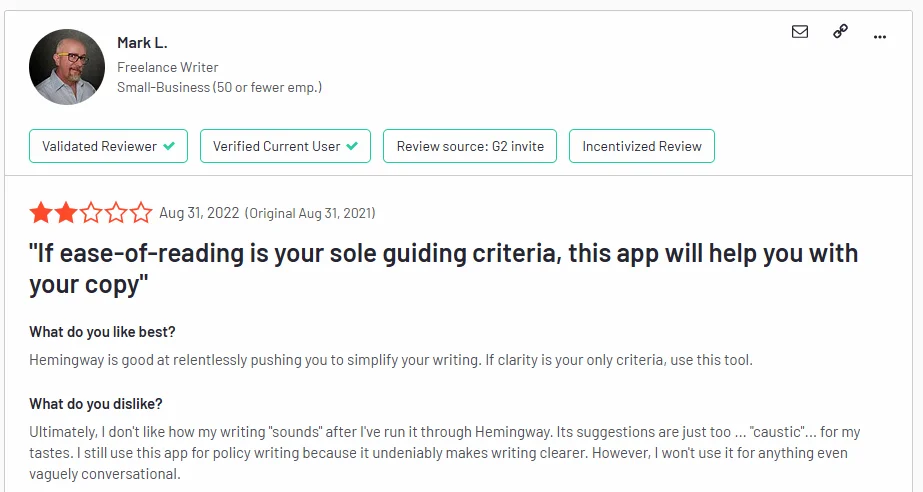Copy review link via chain icon
Viewport: 923px width, 492px height.
coord(840,32)
